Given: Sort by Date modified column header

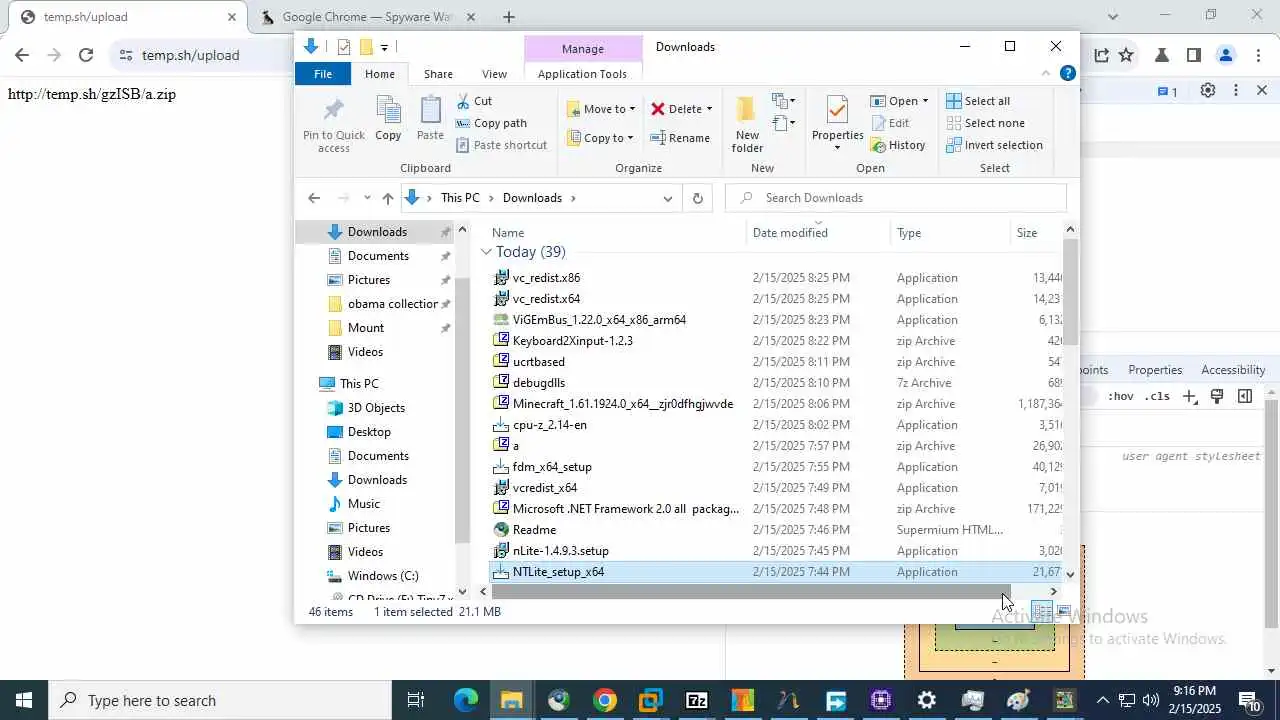Looking at the screenshot, I should [x=818, y=233].
